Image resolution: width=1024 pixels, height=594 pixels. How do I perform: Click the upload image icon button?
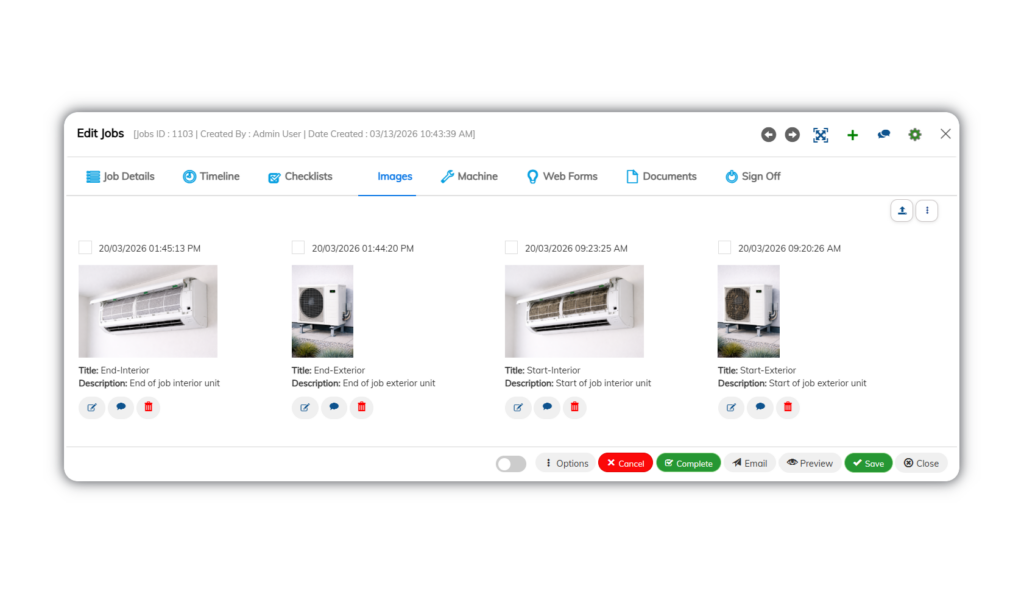click(901, 210)
